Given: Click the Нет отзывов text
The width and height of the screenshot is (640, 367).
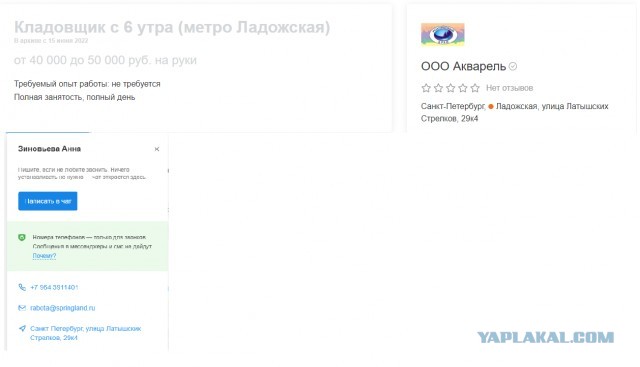Looking at the screenshot, I should 509,88.
